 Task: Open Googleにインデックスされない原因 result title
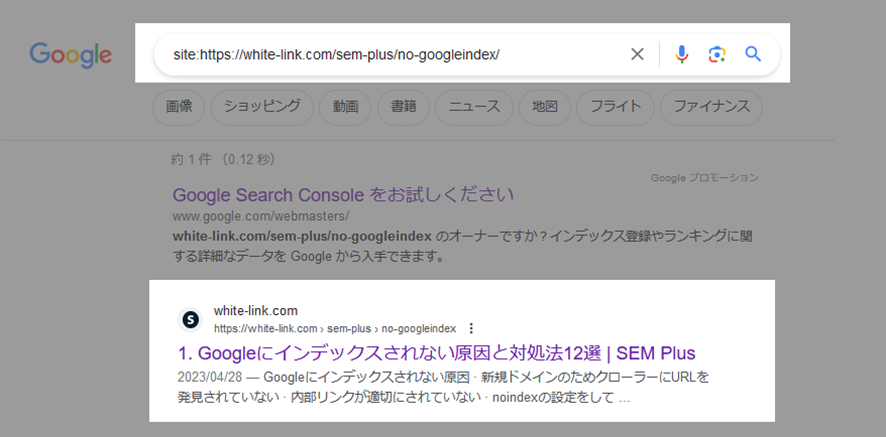437,353
